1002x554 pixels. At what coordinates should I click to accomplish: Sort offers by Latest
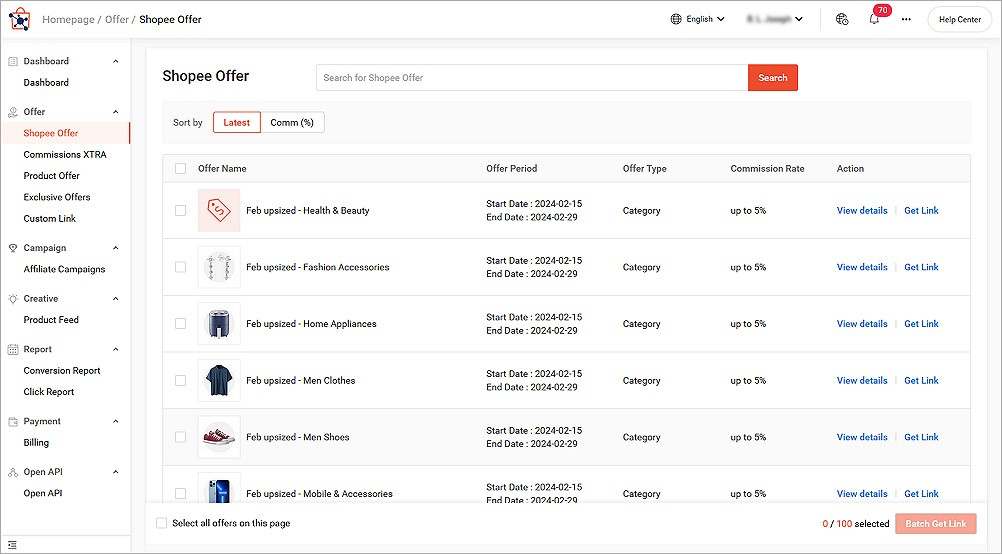[x=236, y=122]
